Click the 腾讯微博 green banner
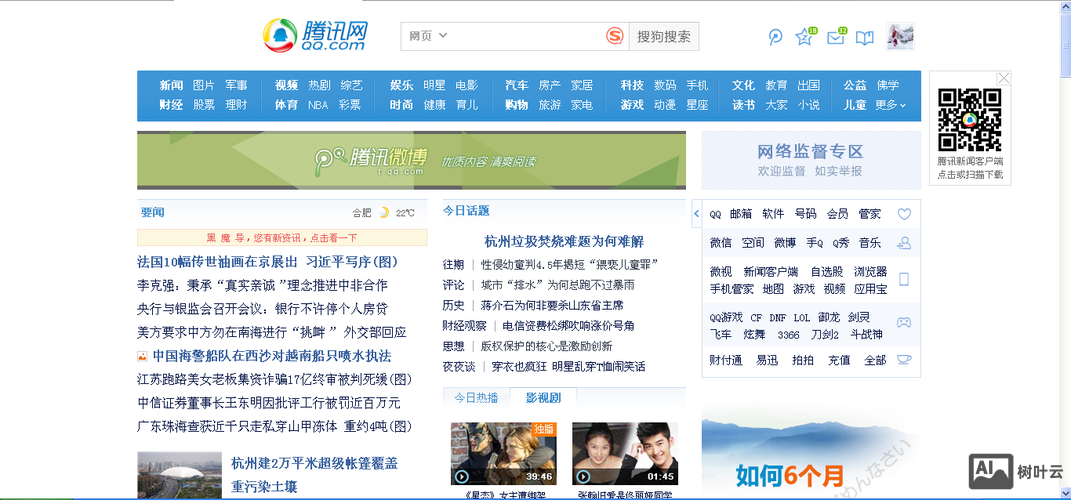Viewport: 1071px width, 500px height. (x=411, y=160)
